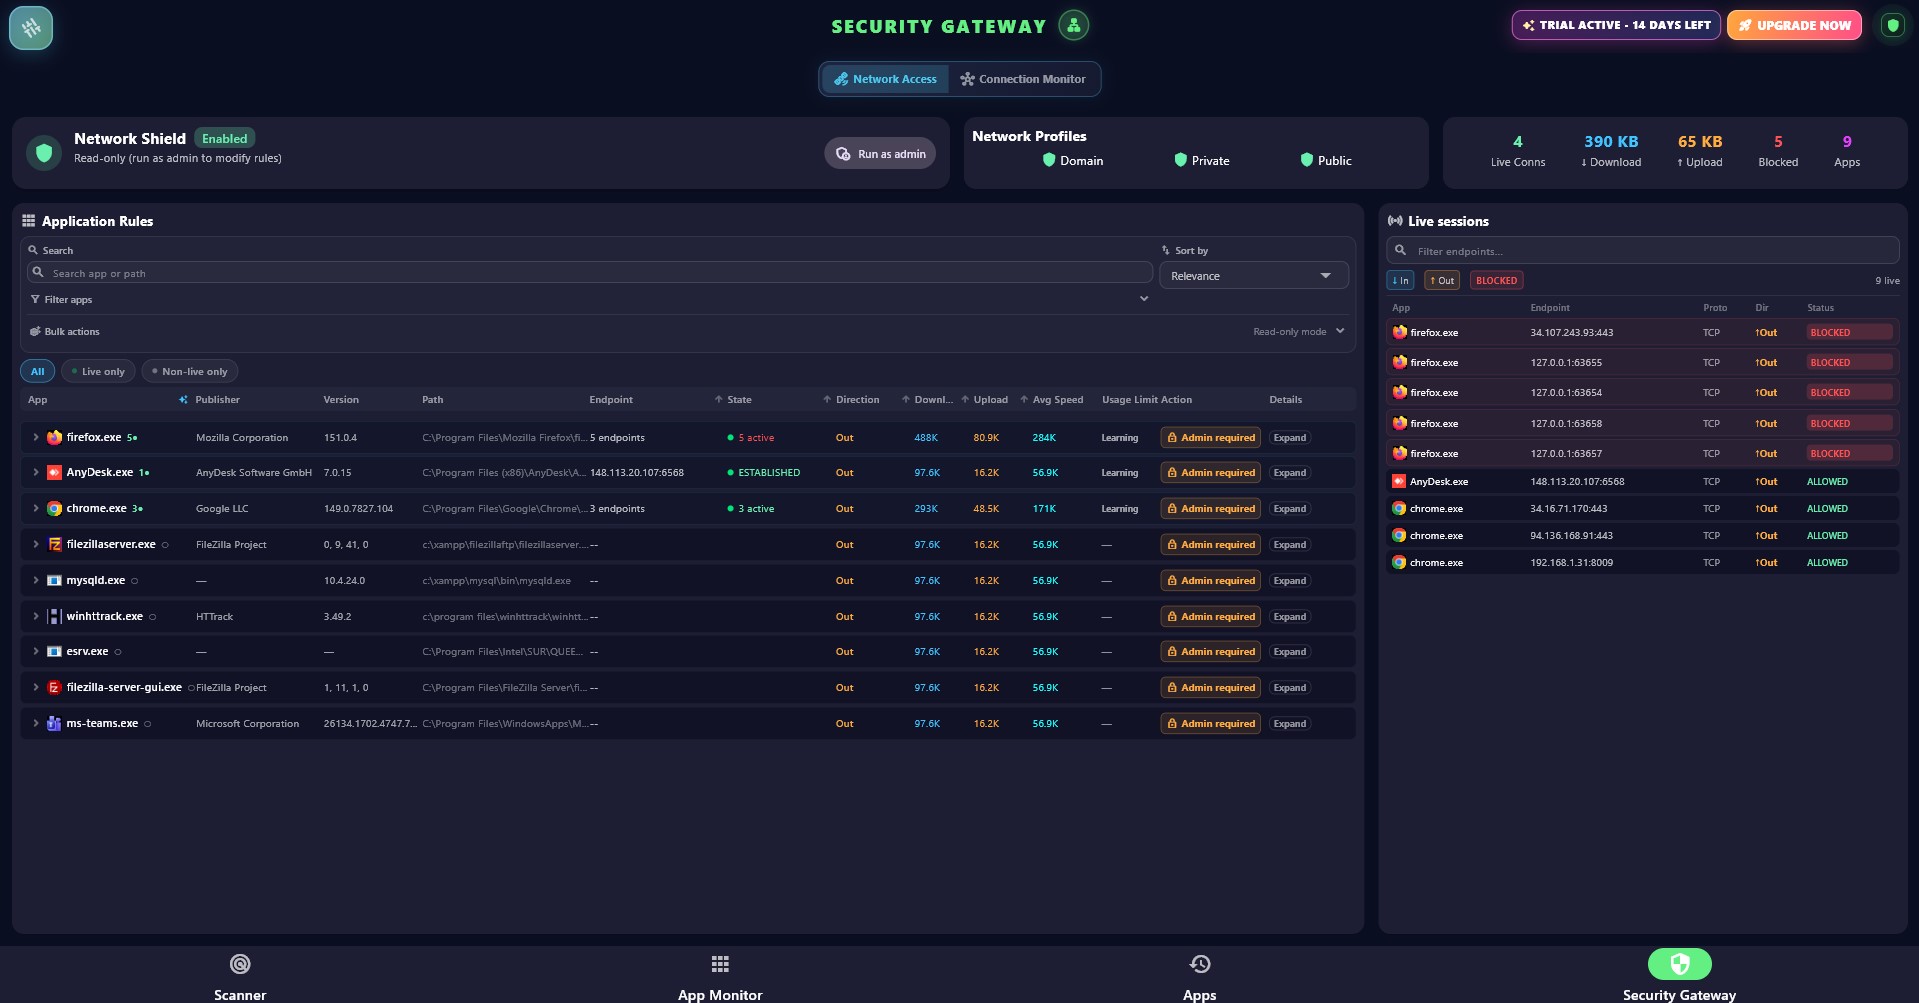This screenshot has width=1919, height=1003.
Task: Click the esrv.exe app icon
Action: [x=55, y=651]
